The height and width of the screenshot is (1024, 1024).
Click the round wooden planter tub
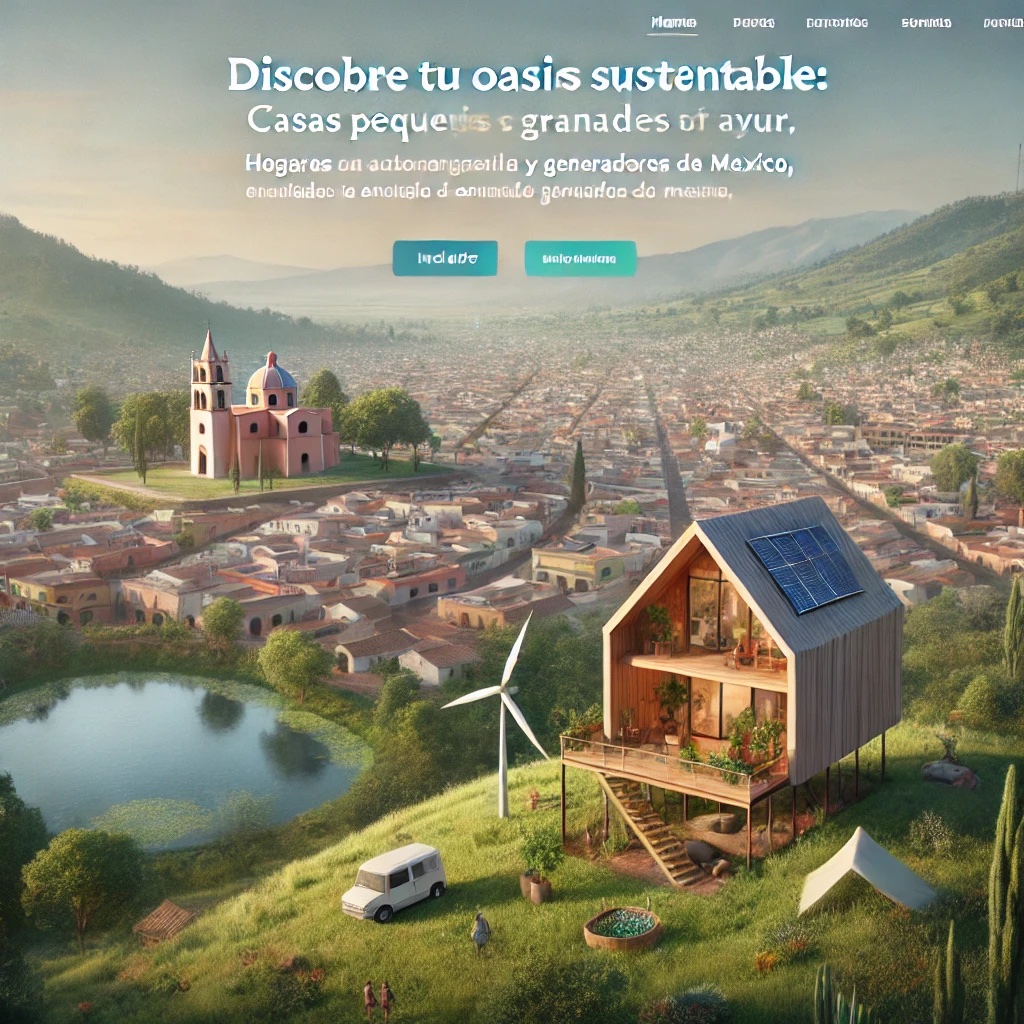coord(622,927)
